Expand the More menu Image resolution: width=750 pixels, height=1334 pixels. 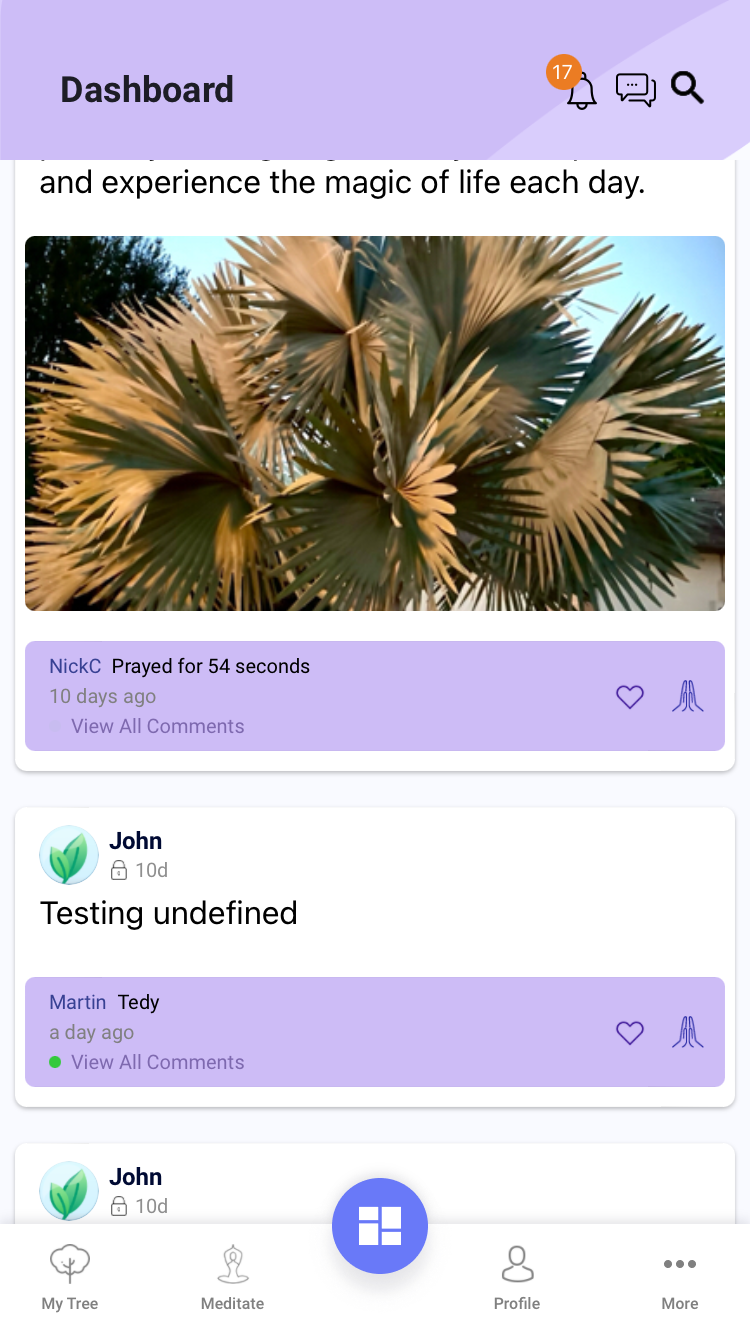click(x=680, y=1278)
